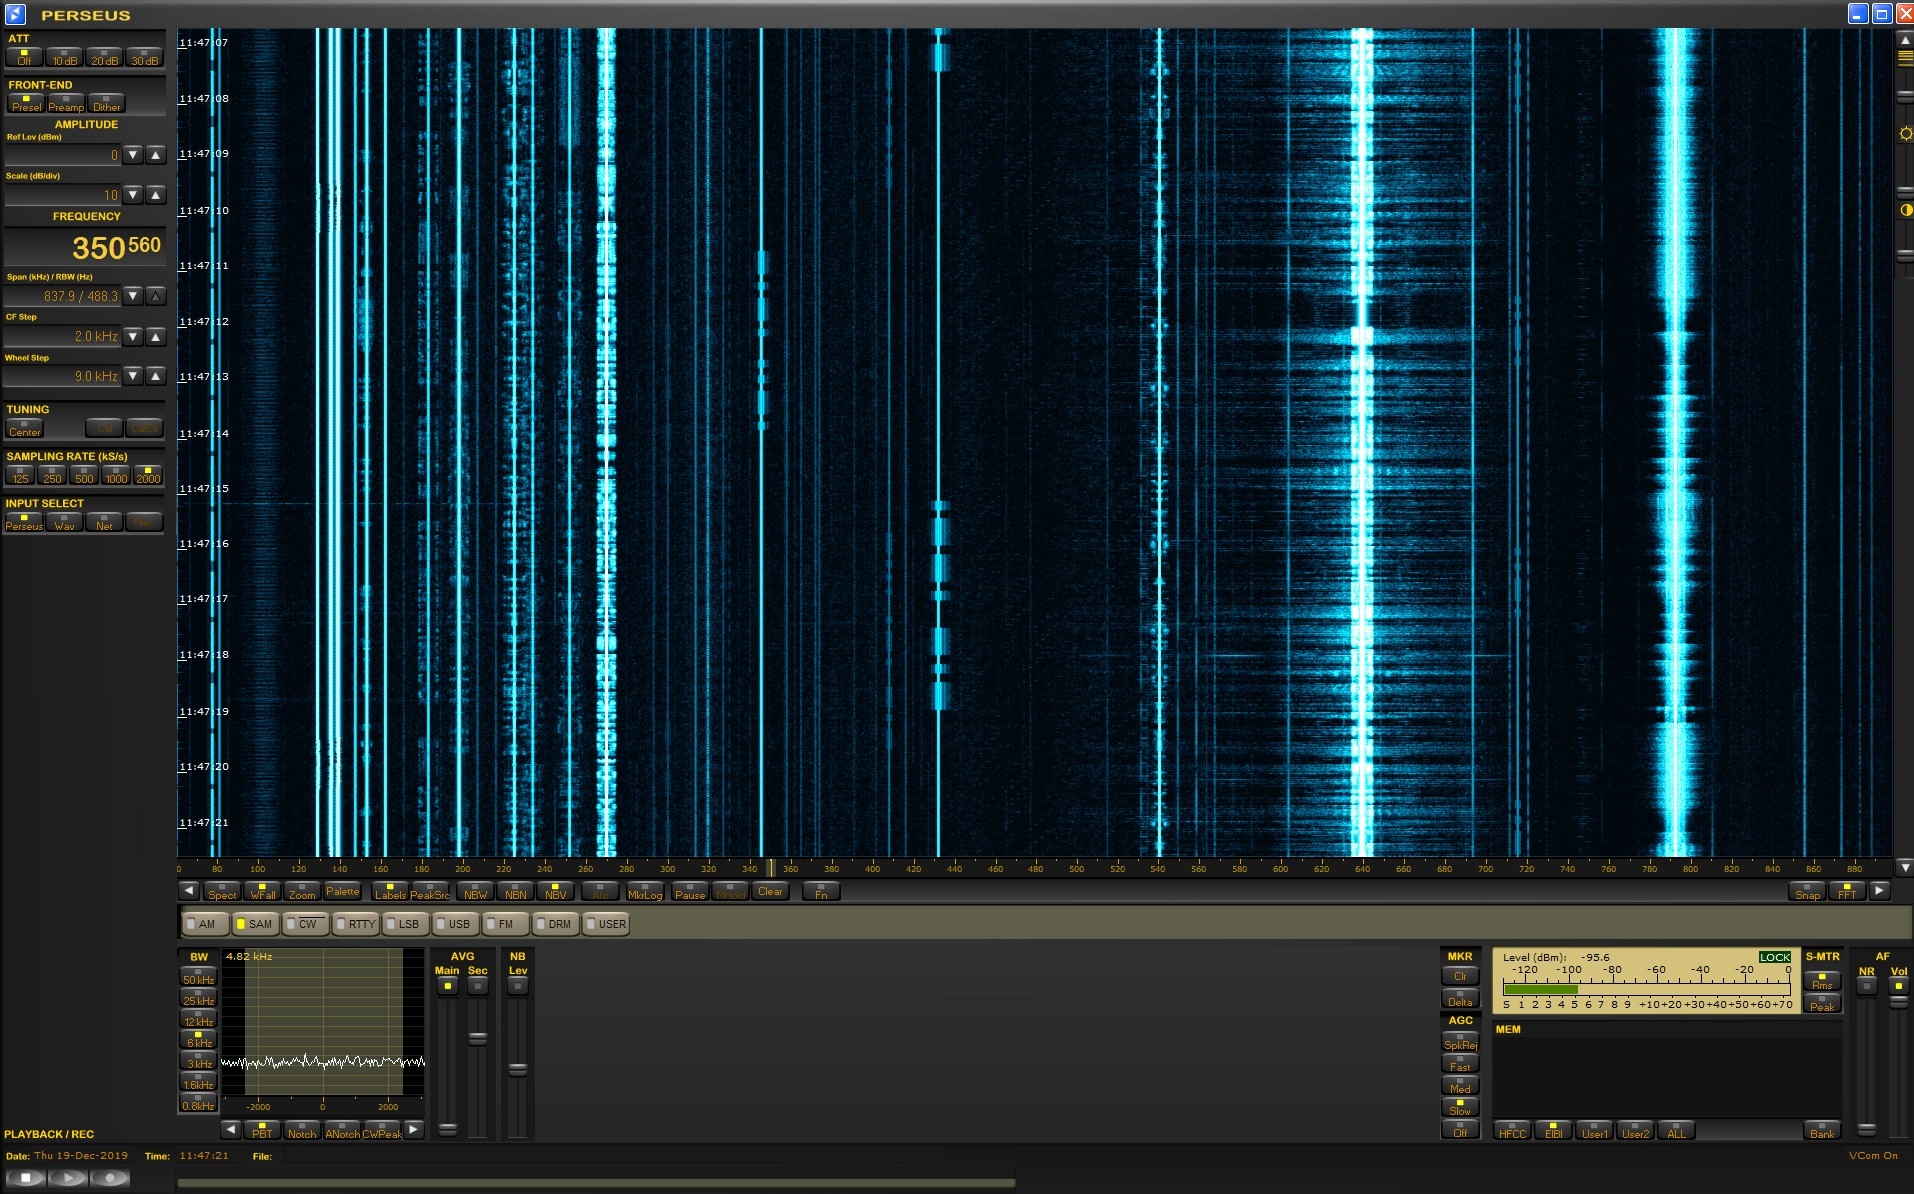Click the waterfall brightness sun icon
1914x1194 pixels.
1905,134
